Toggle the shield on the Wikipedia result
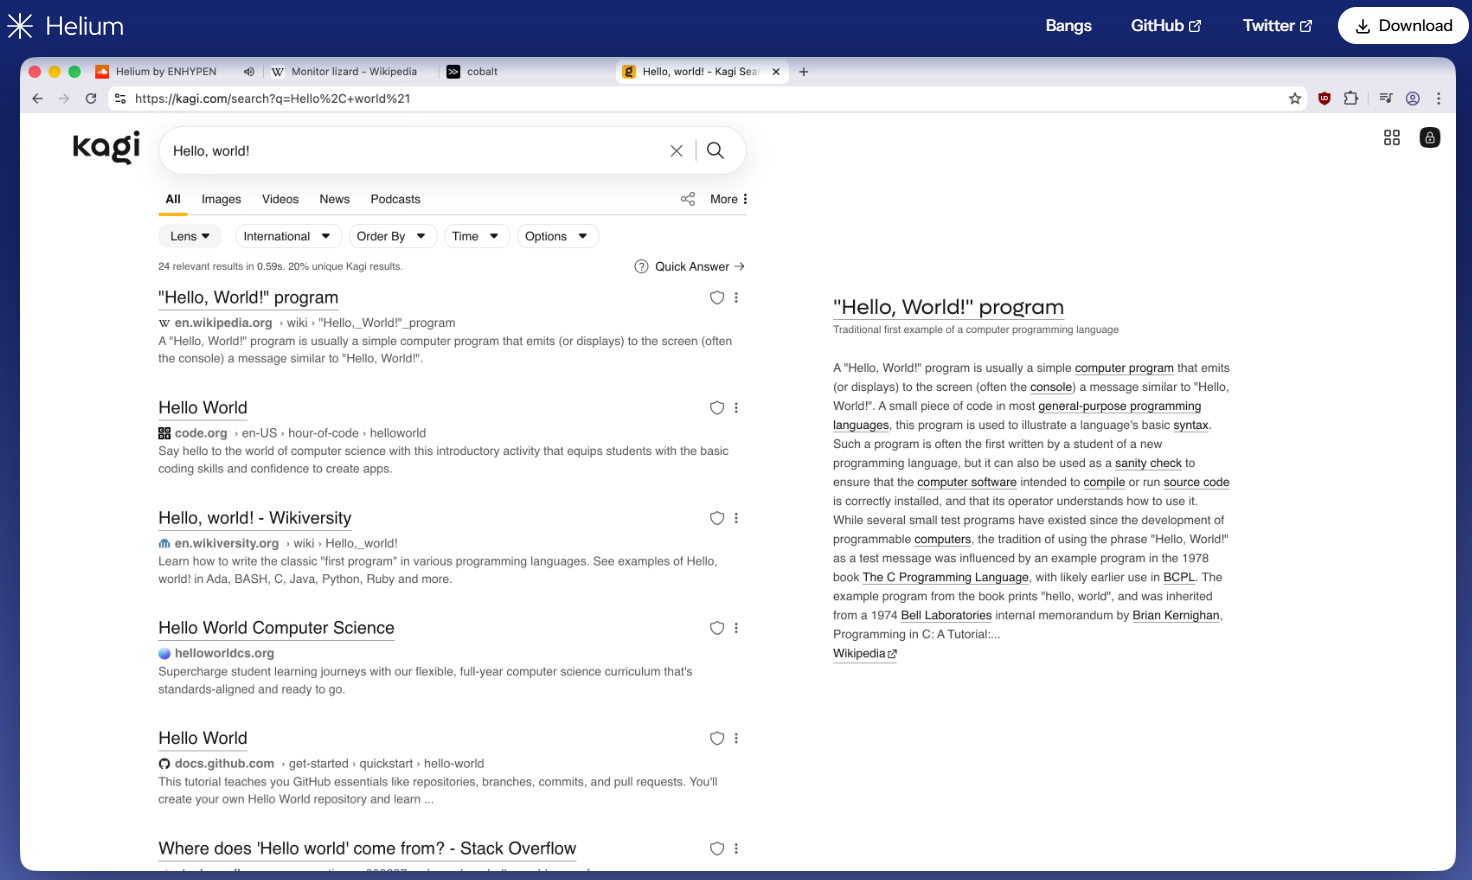1472x880 pixels. pyautogui.click(x=716, y=298)
